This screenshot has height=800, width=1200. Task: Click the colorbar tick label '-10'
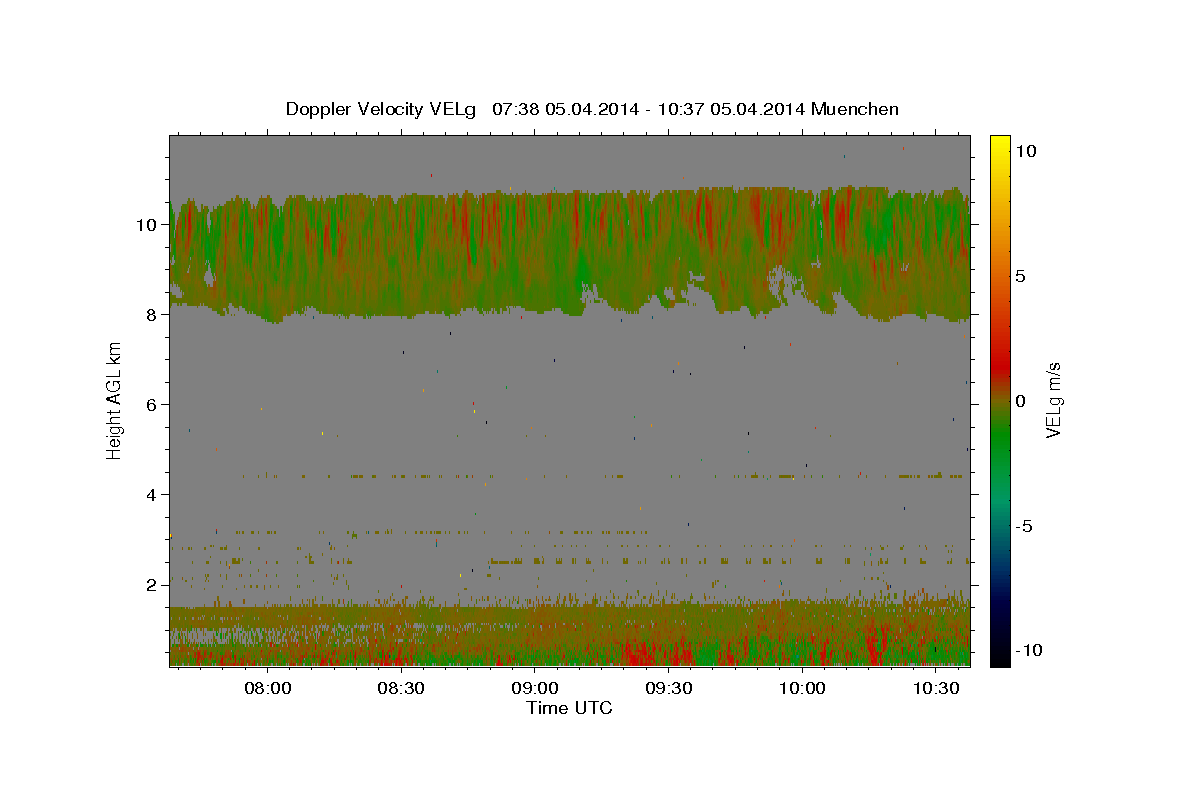pyautogui.click(x=1028, y=650)
